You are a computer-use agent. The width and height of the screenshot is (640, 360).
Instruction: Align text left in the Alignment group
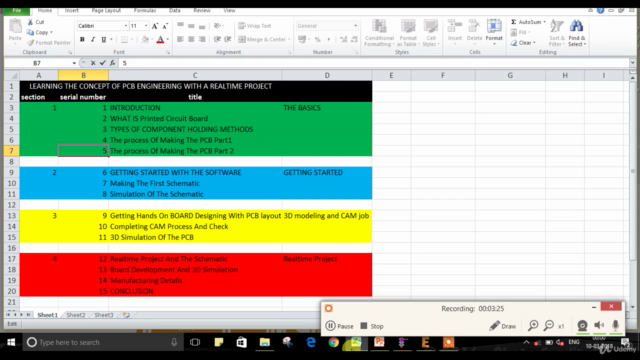(180, 39)
